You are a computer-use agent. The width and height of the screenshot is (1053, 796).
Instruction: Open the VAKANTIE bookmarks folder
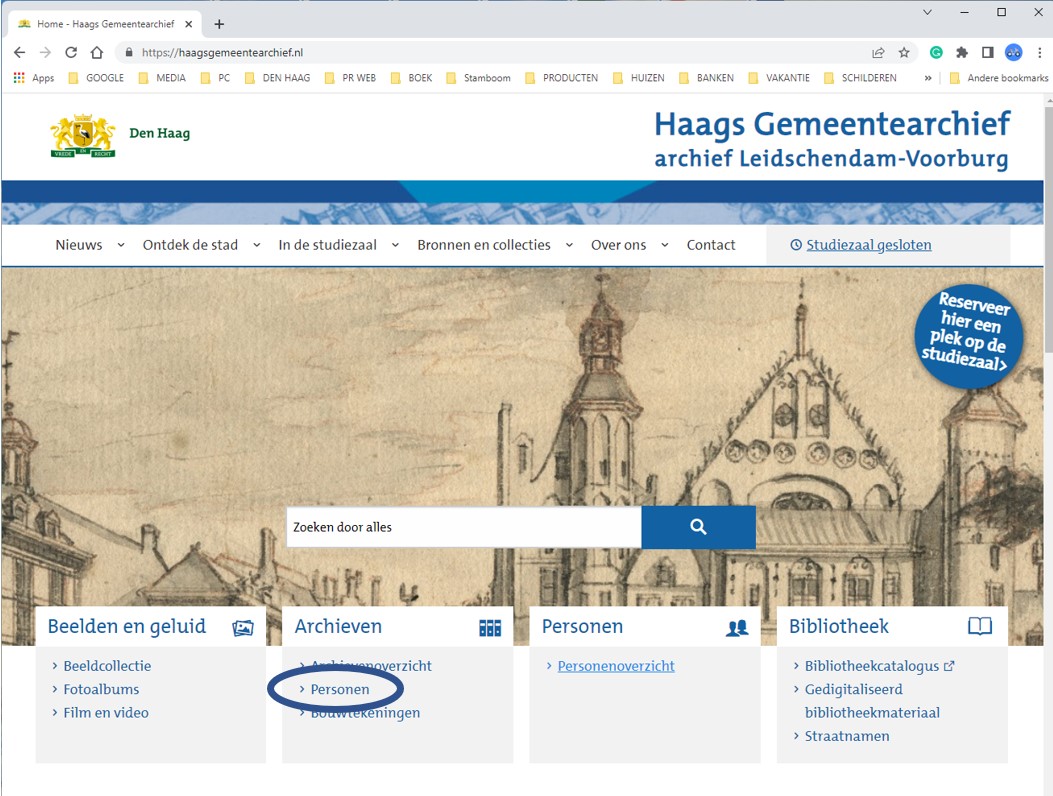tap(779, 78)
